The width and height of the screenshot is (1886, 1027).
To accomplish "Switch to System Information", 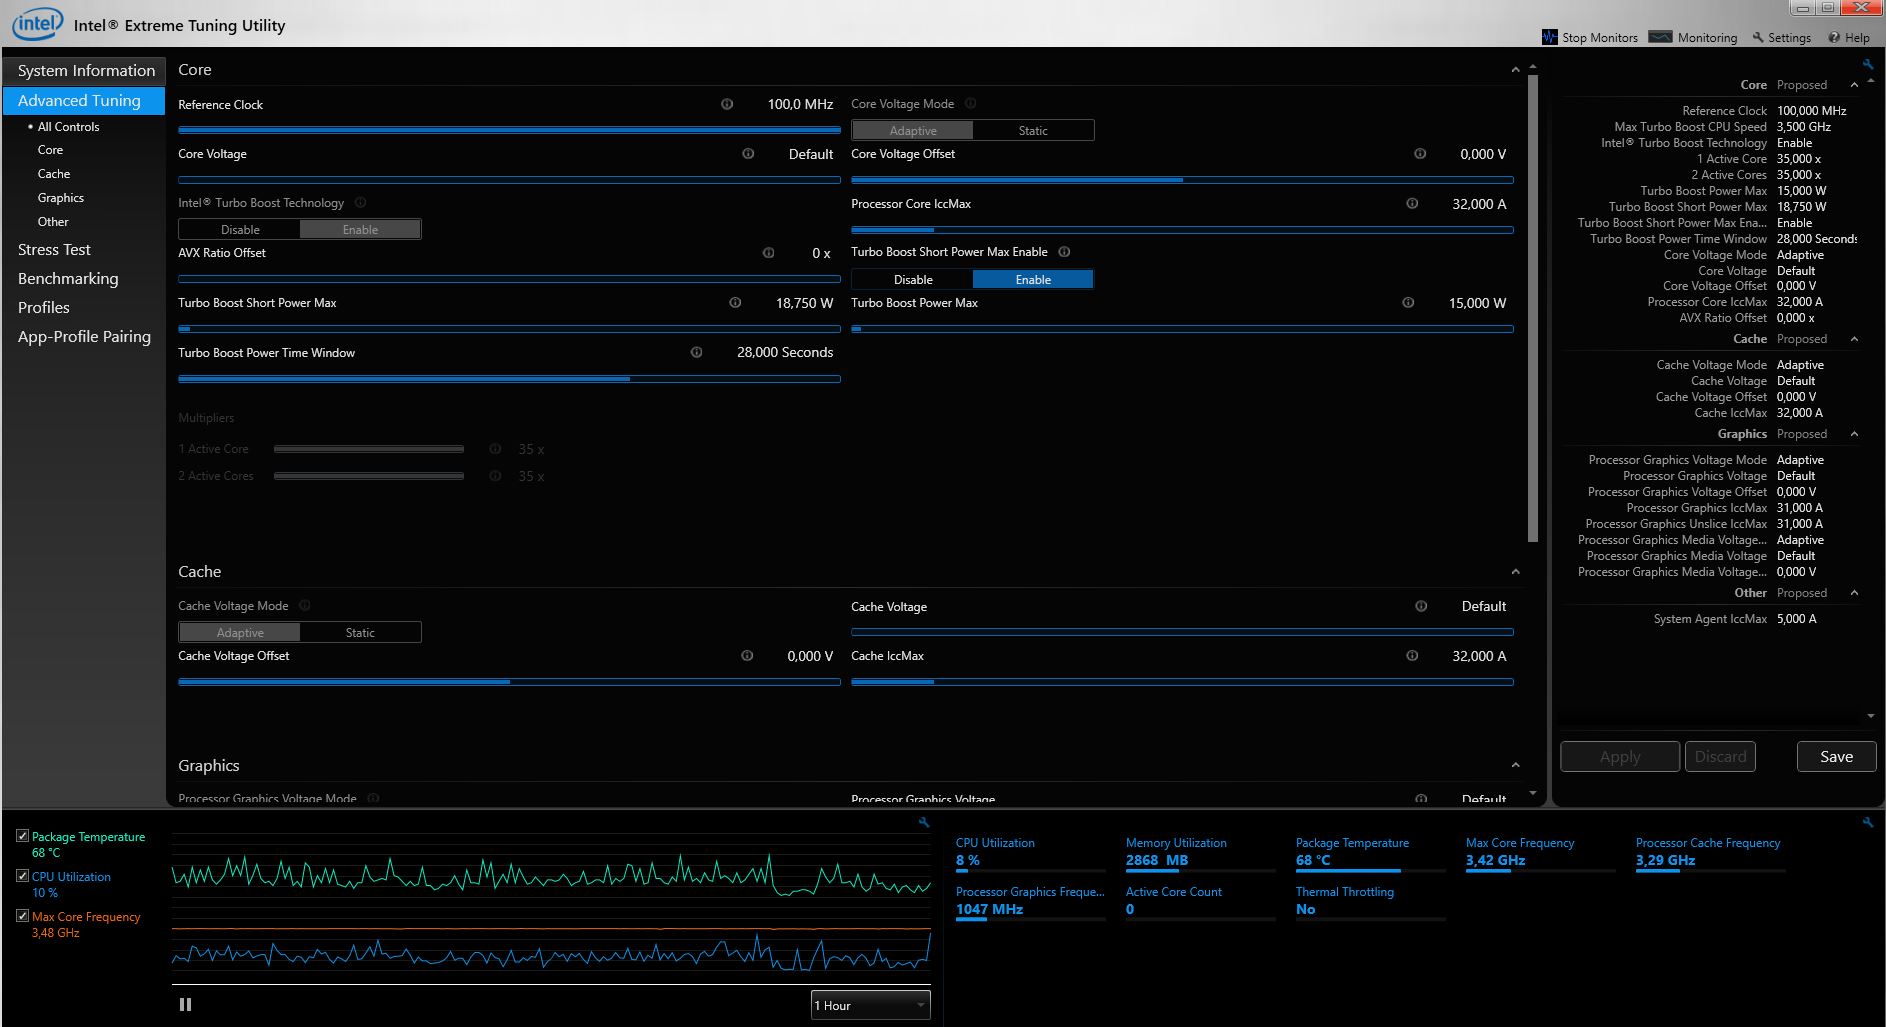I will coord(86,71).
